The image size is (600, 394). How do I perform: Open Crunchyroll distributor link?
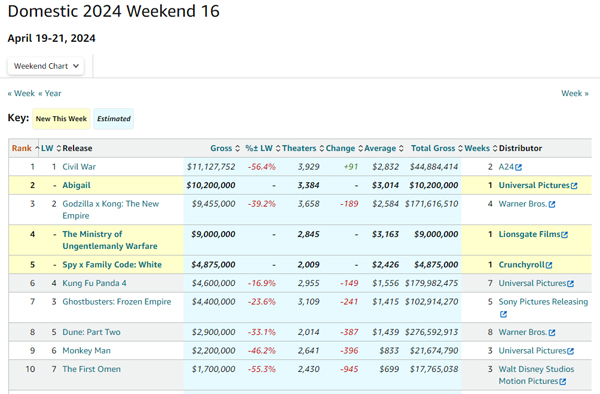(x=522, y=265)
